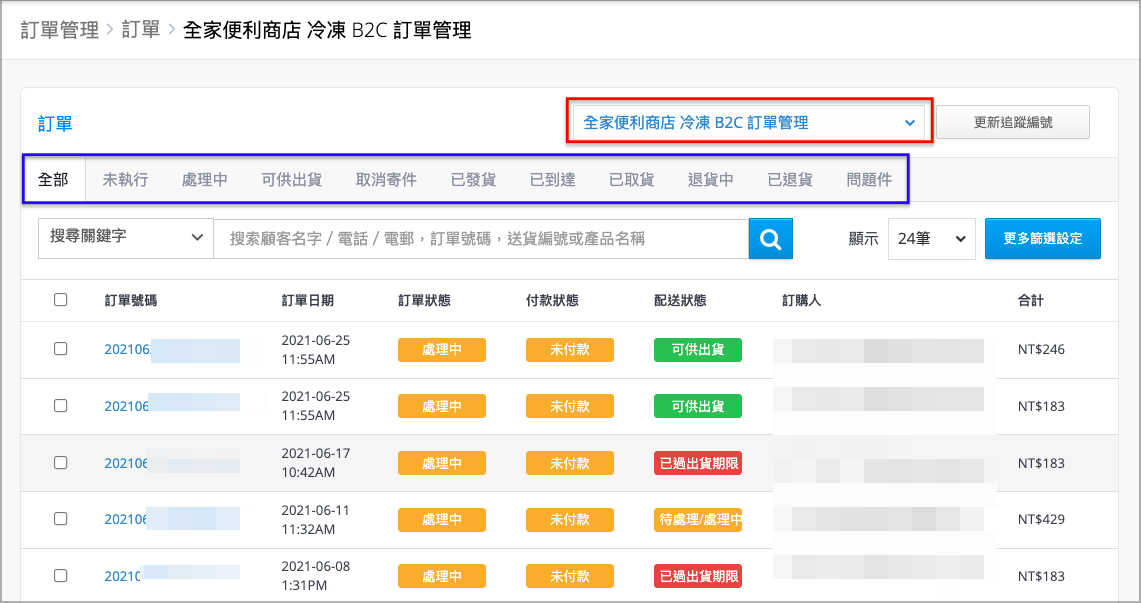
Task: Open the 問題件 tab
Action: [x=870, y=180]
